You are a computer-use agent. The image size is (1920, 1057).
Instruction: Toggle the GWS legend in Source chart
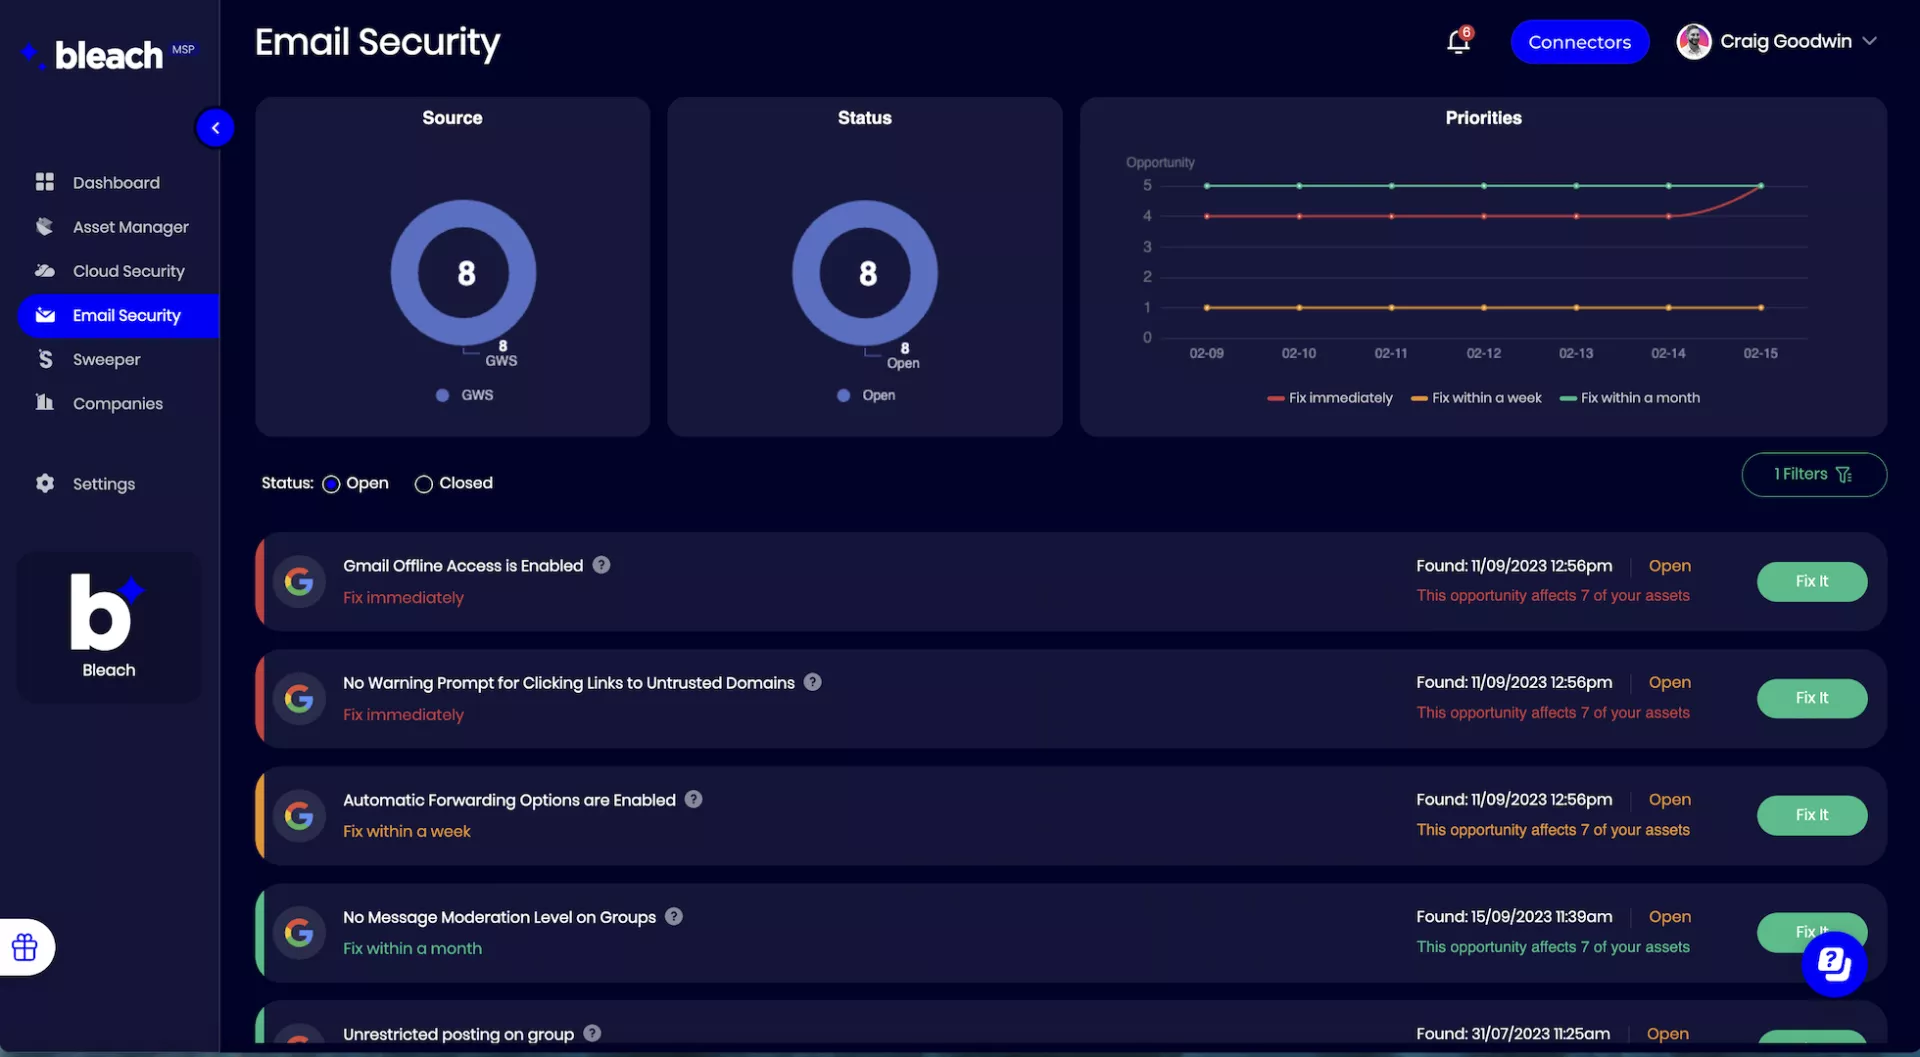point(465,395)
